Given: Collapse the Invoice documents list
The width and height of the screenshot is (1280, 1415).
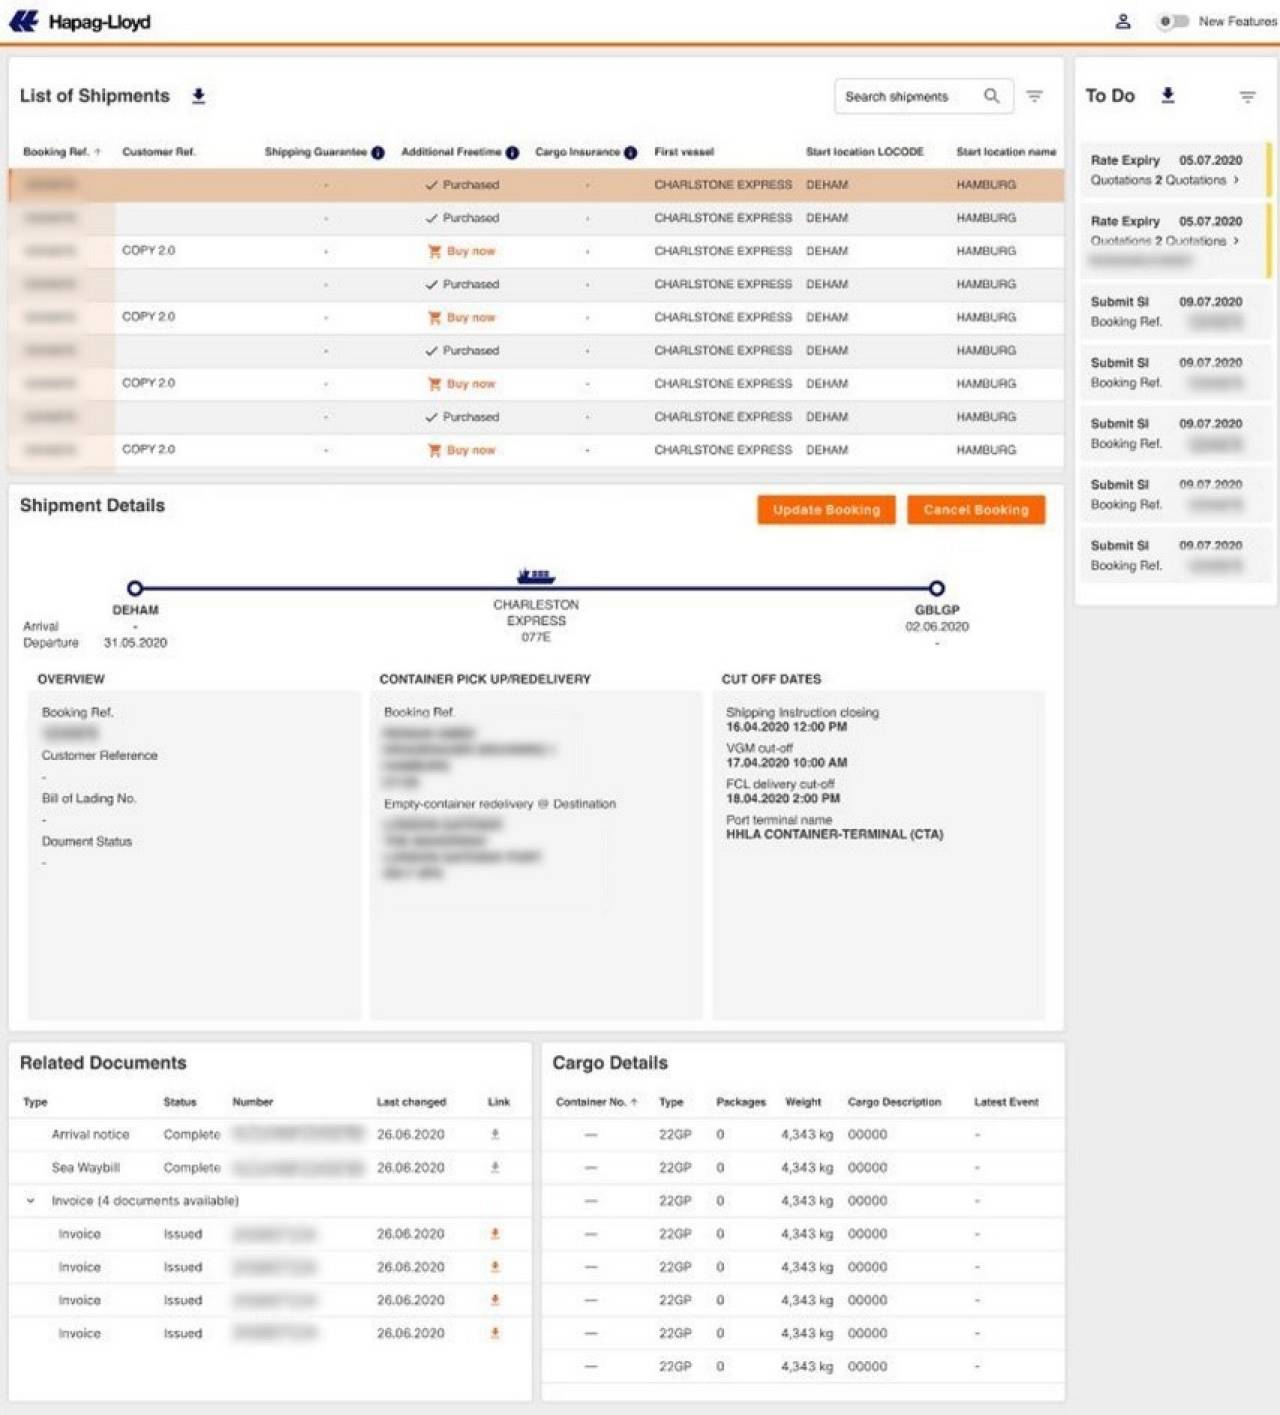Looking at the screenshot, I should tap(32, 1200).
